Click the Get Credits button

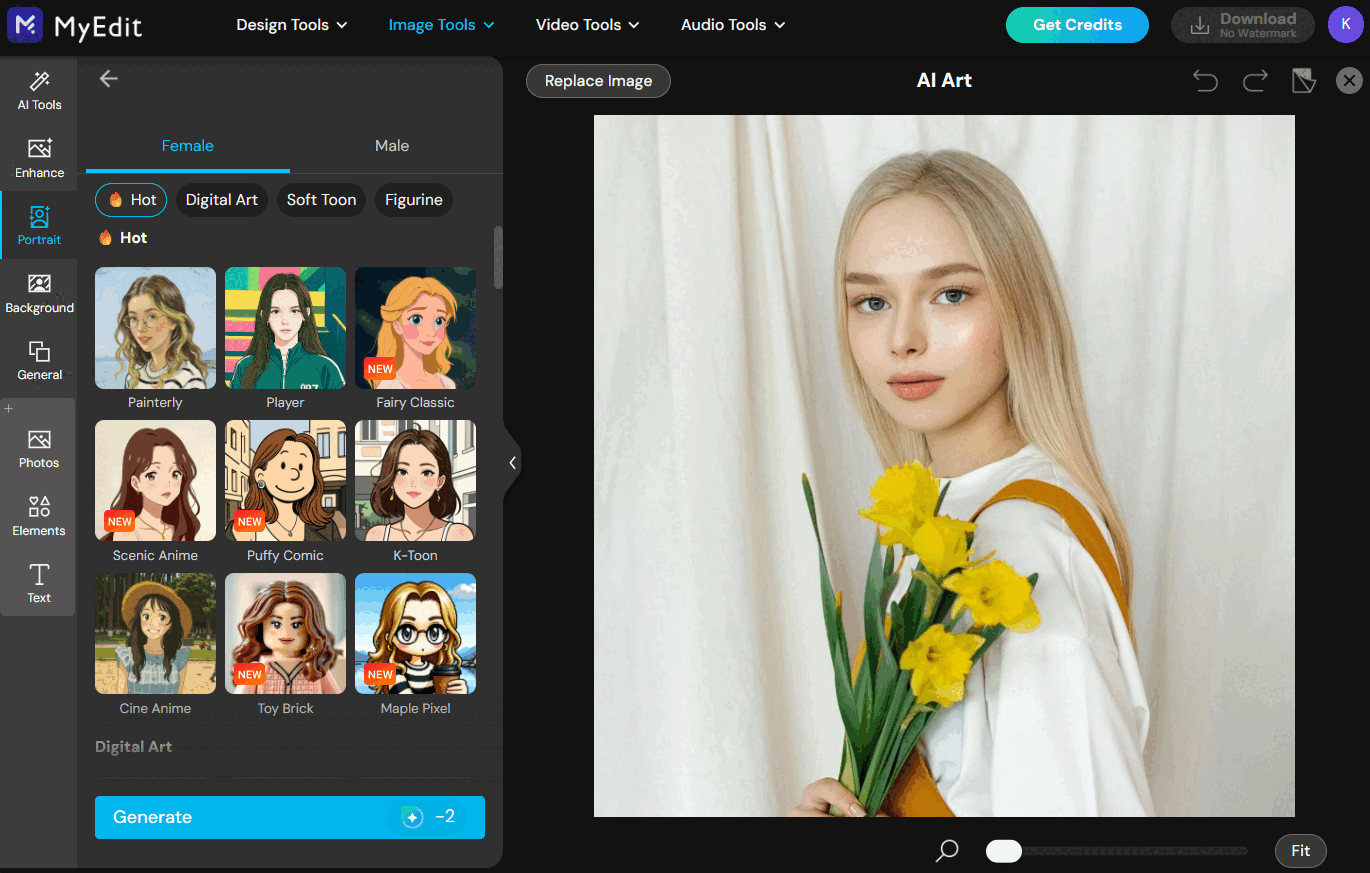click(1077, 25)
